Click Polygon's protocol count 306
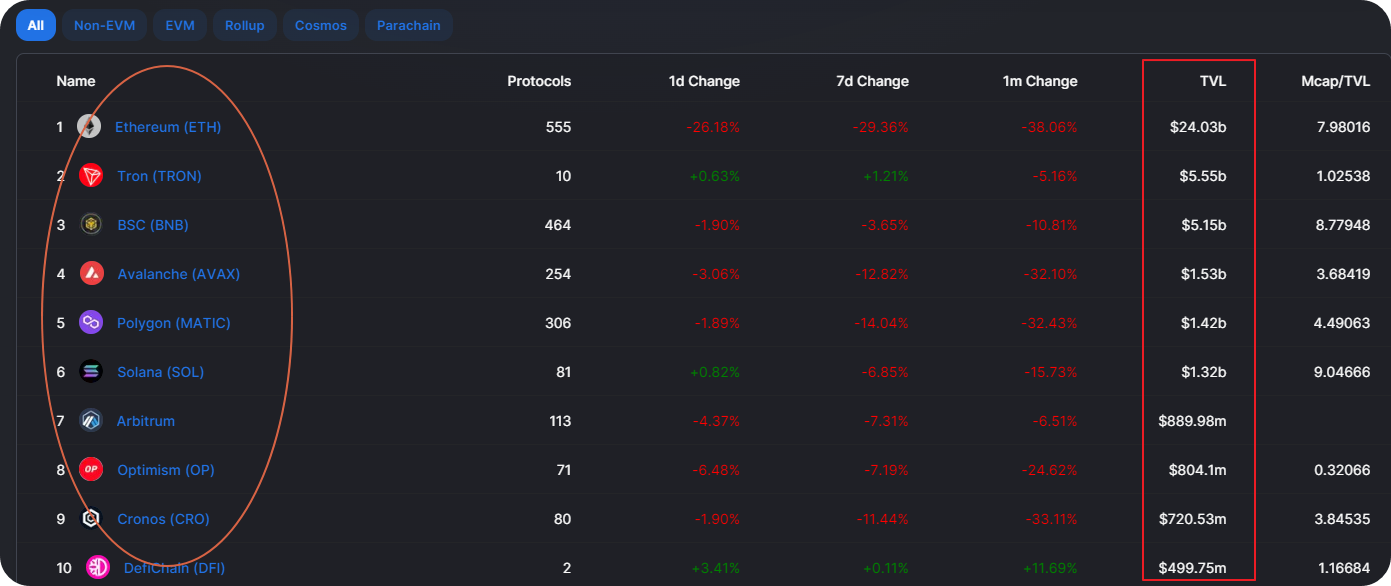Viewport: 1391px width, 586px height. 558,323
